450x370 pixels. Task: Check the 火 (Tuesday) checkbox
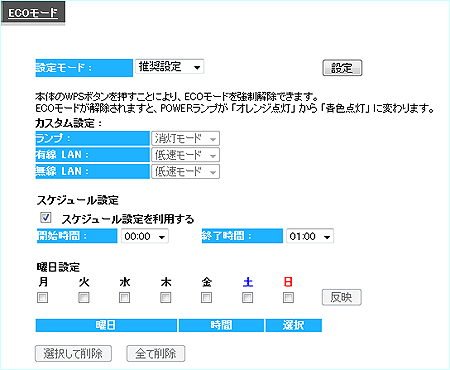(84, 297)
